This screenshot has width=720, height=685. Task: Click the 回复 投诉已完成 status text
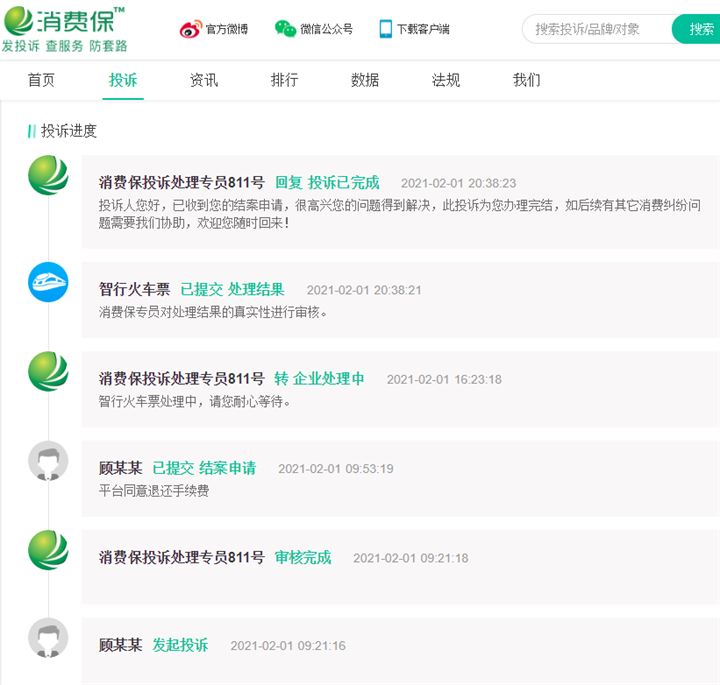point(327,183)
